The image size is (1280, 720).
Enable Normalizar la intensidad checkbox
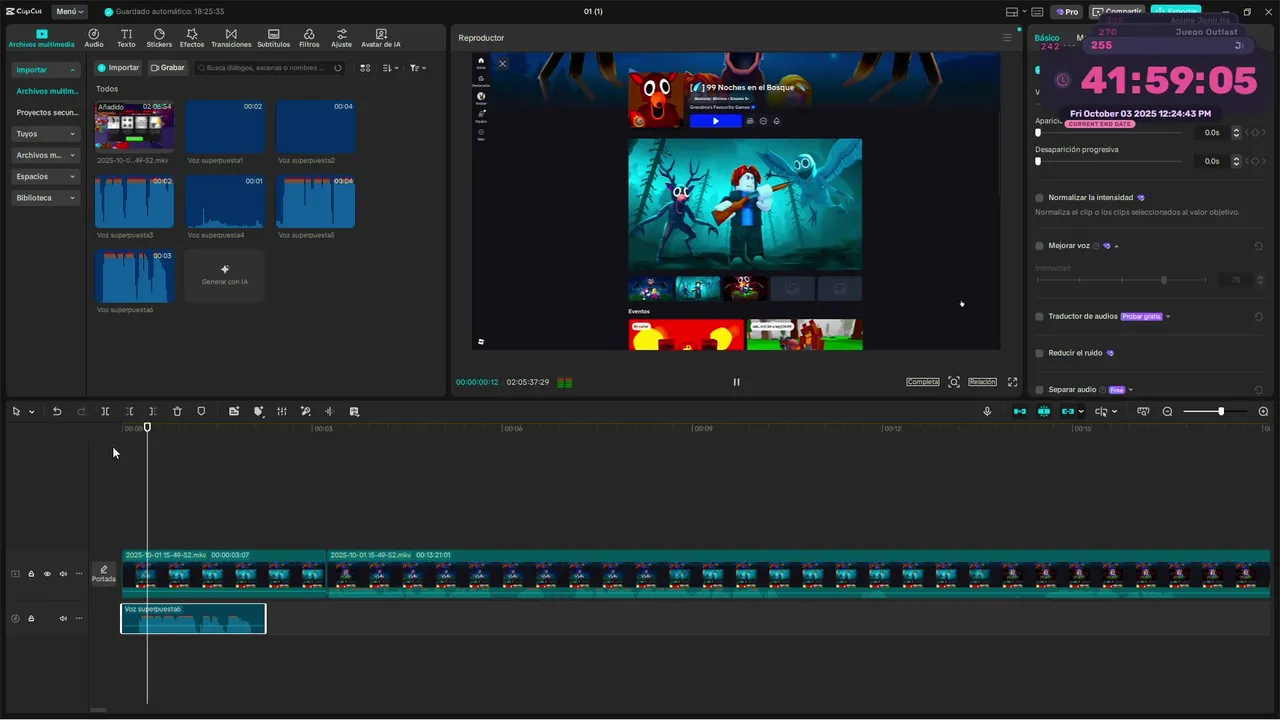pos(1040,198)
